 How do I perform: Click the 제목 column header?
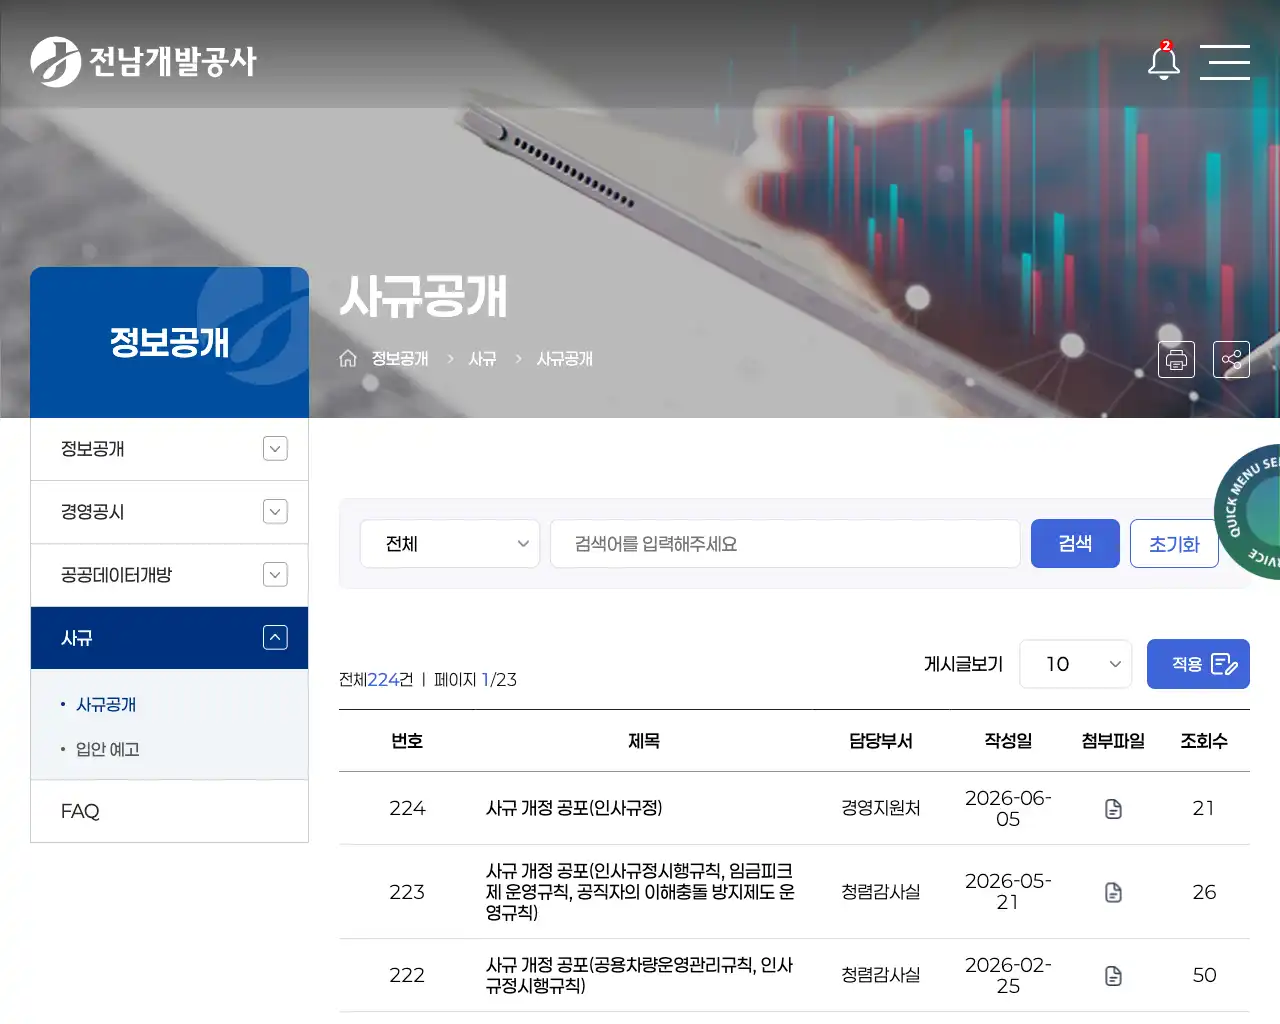pos(644,741)
